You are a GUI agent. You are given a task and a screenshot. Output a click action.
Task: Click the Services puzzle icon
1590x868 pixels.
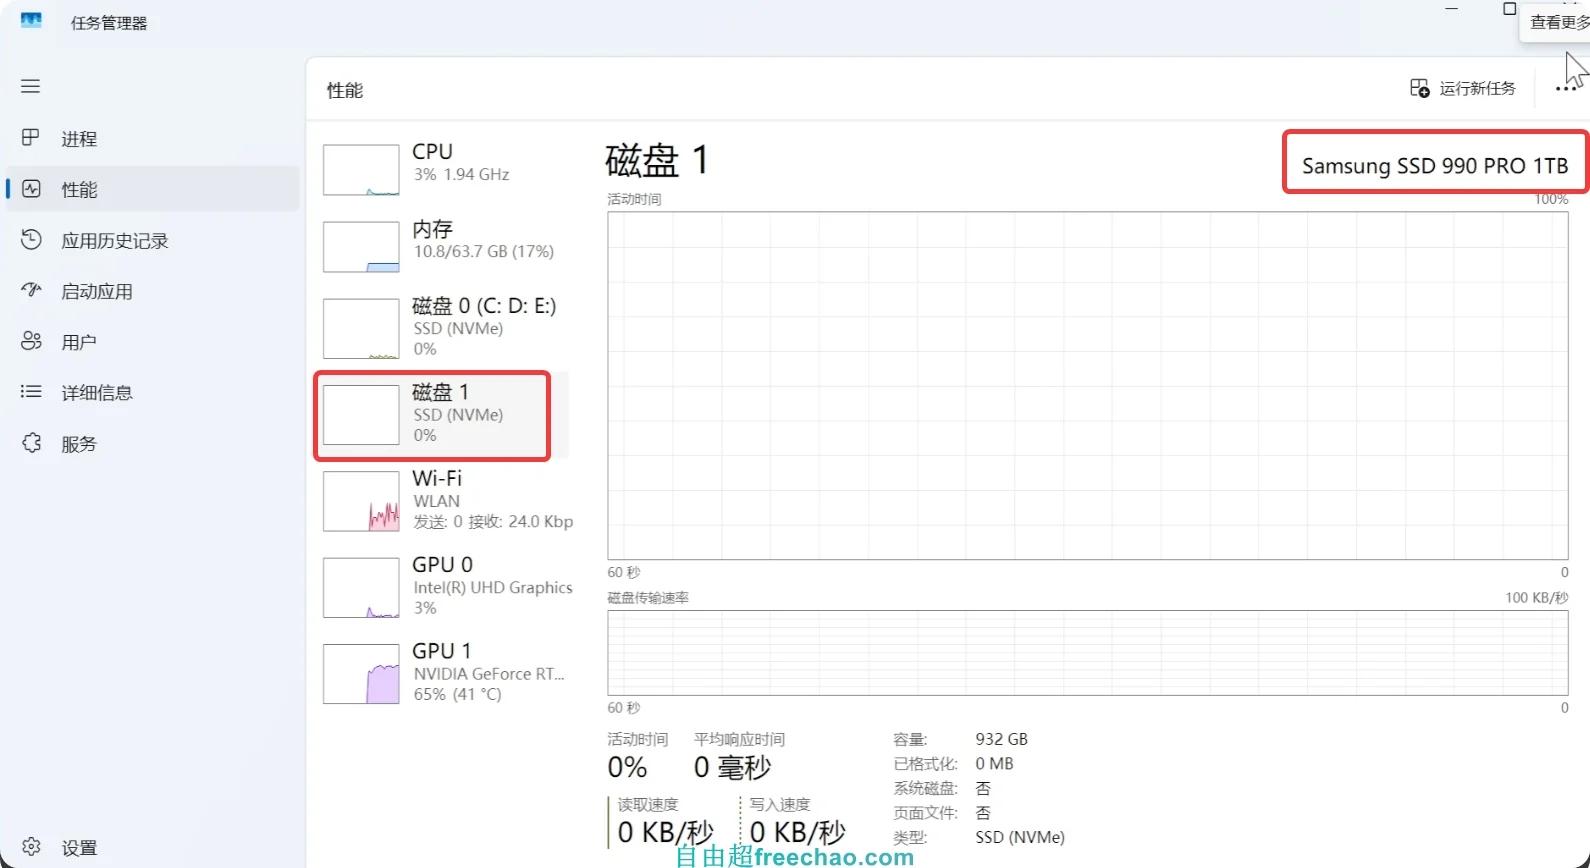(31, 442)
